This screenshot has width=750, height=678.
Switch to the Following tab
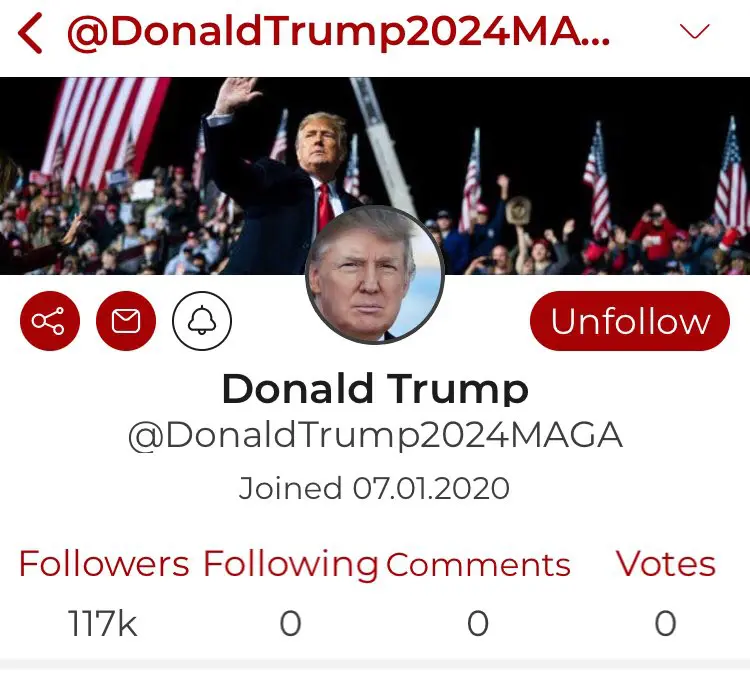[x=290, y=564]
